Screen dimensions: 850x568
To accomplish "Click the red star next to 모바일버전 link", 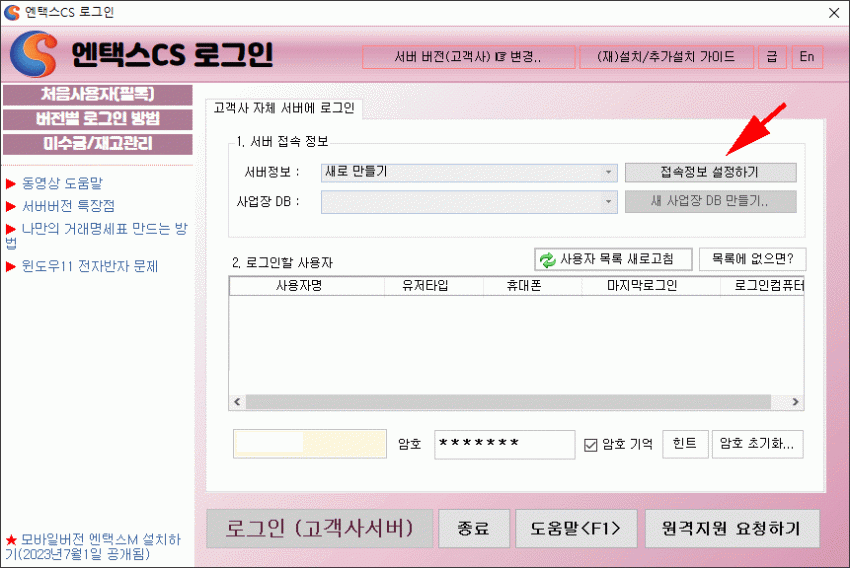I will (x=11, y=540).
